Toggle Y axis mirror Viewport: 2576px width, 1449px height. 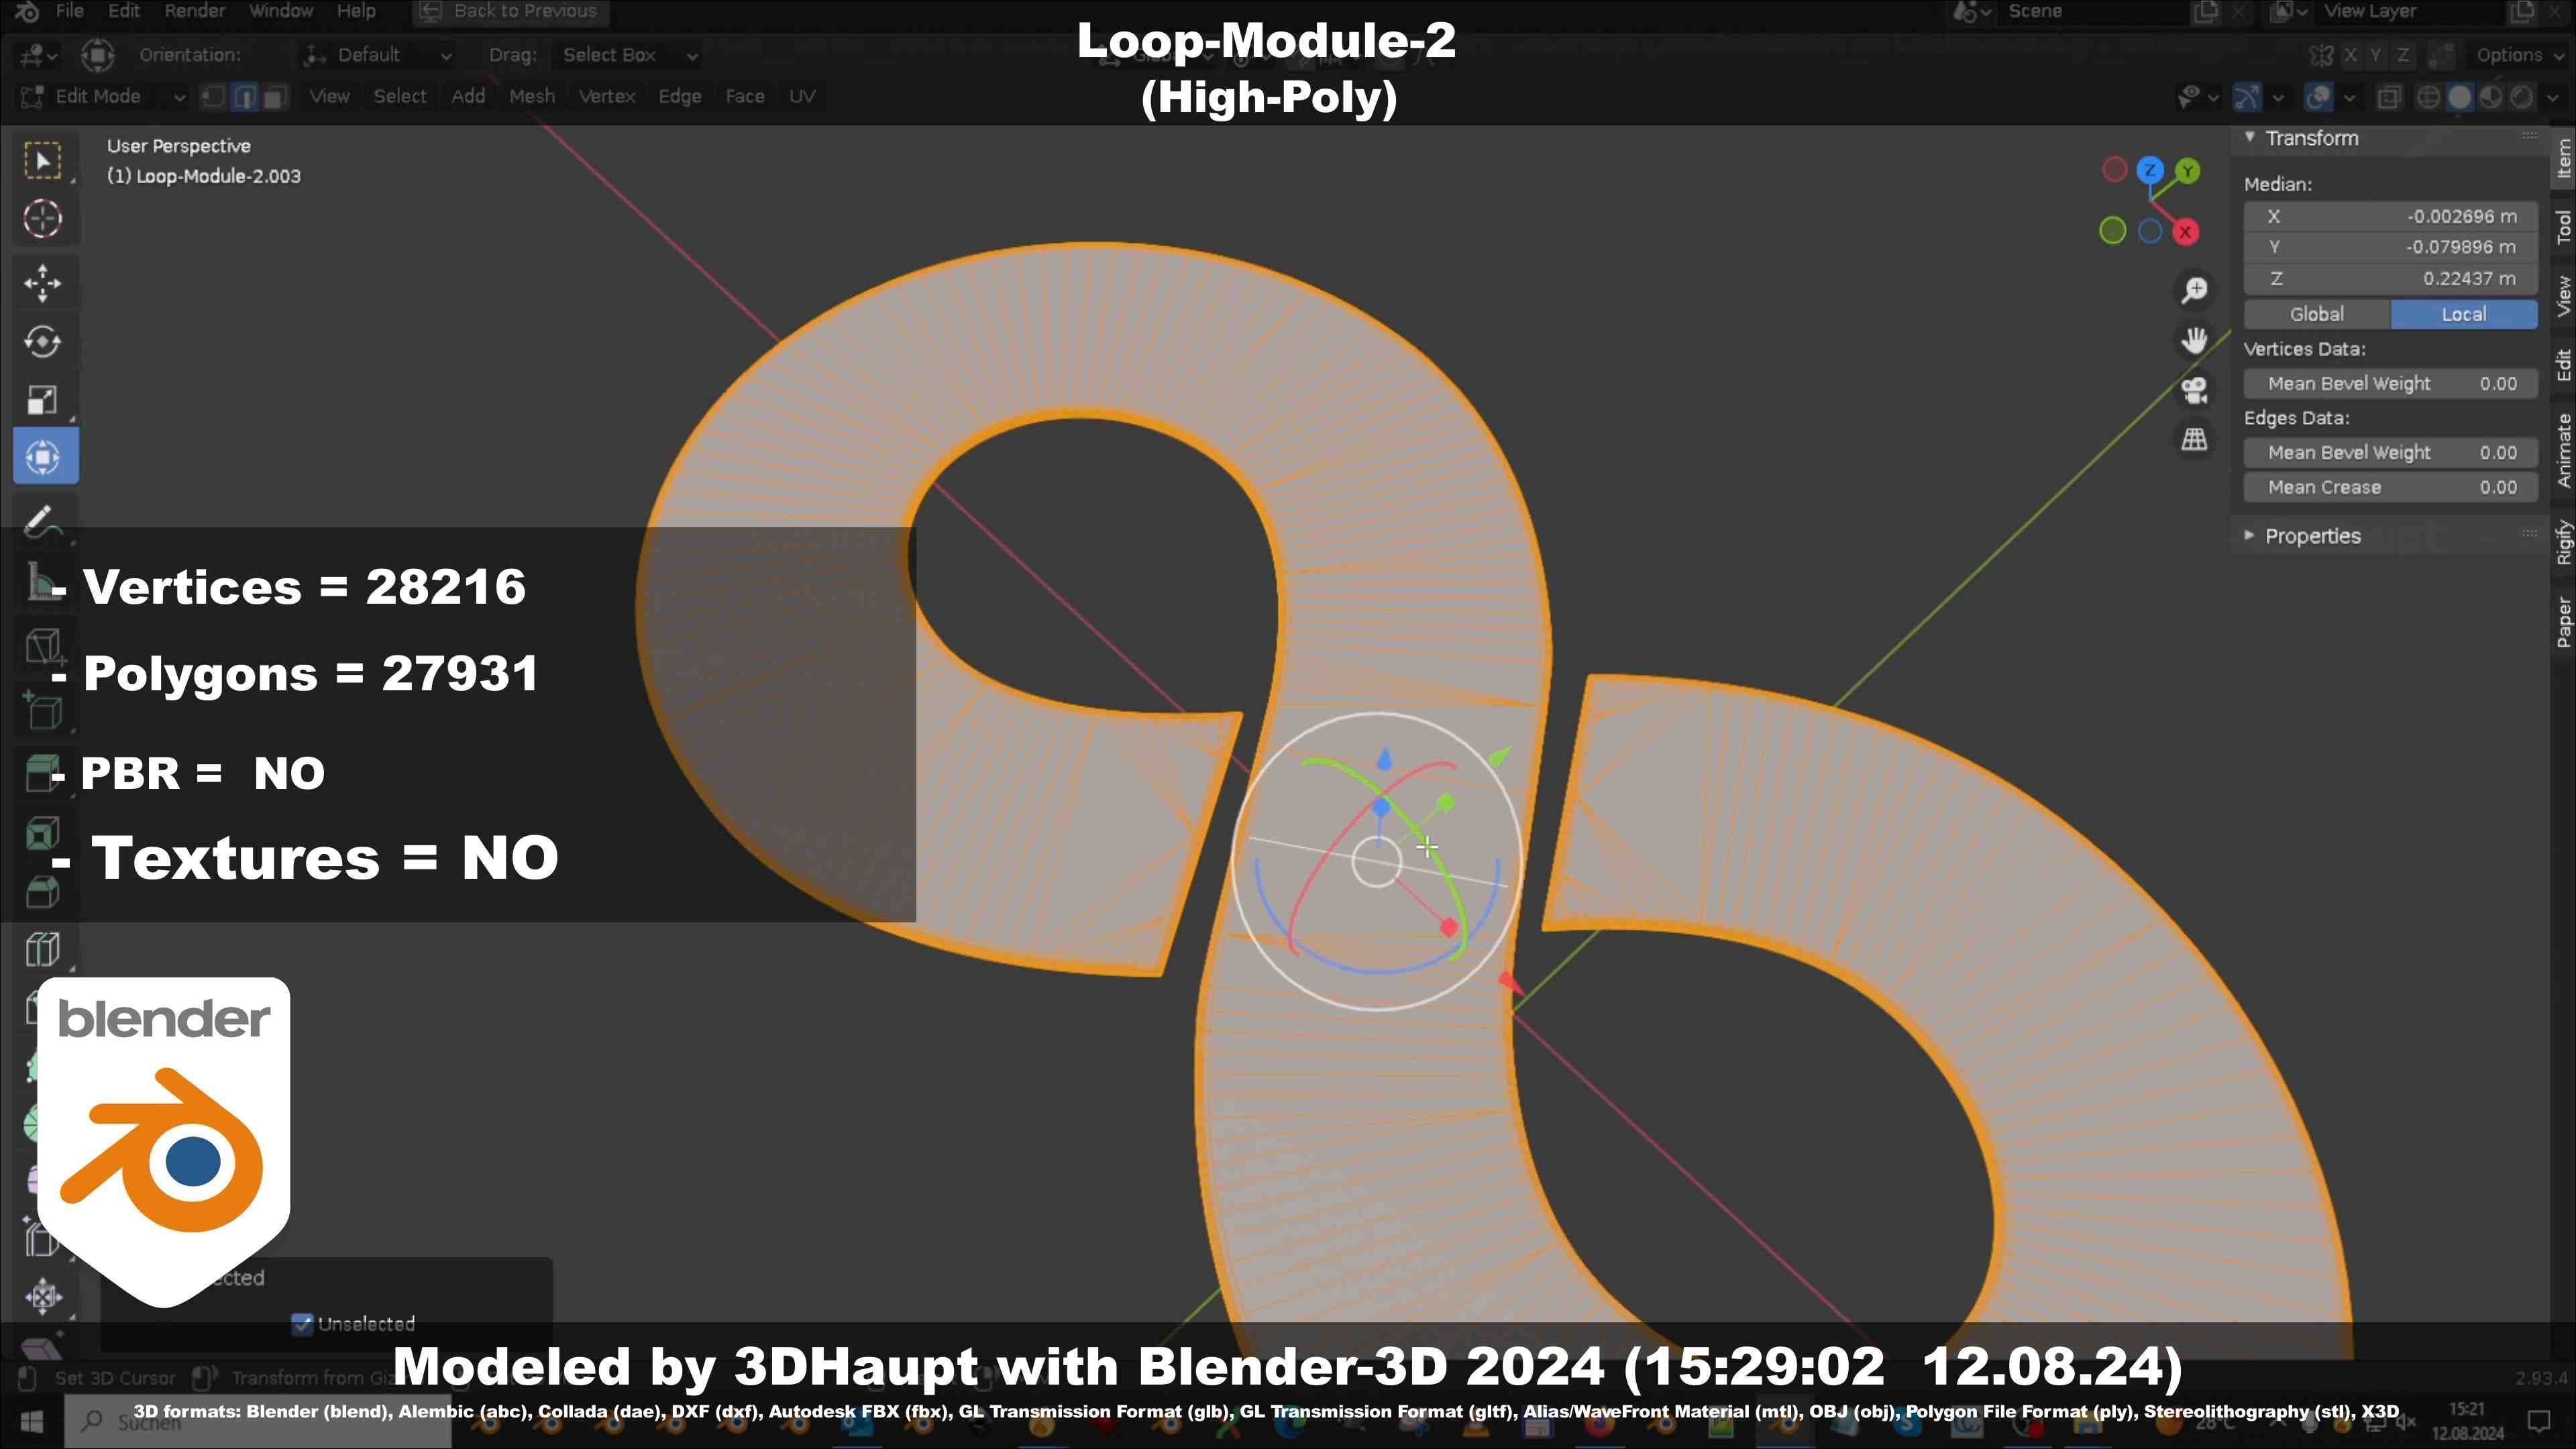(x=2376, y=55)
